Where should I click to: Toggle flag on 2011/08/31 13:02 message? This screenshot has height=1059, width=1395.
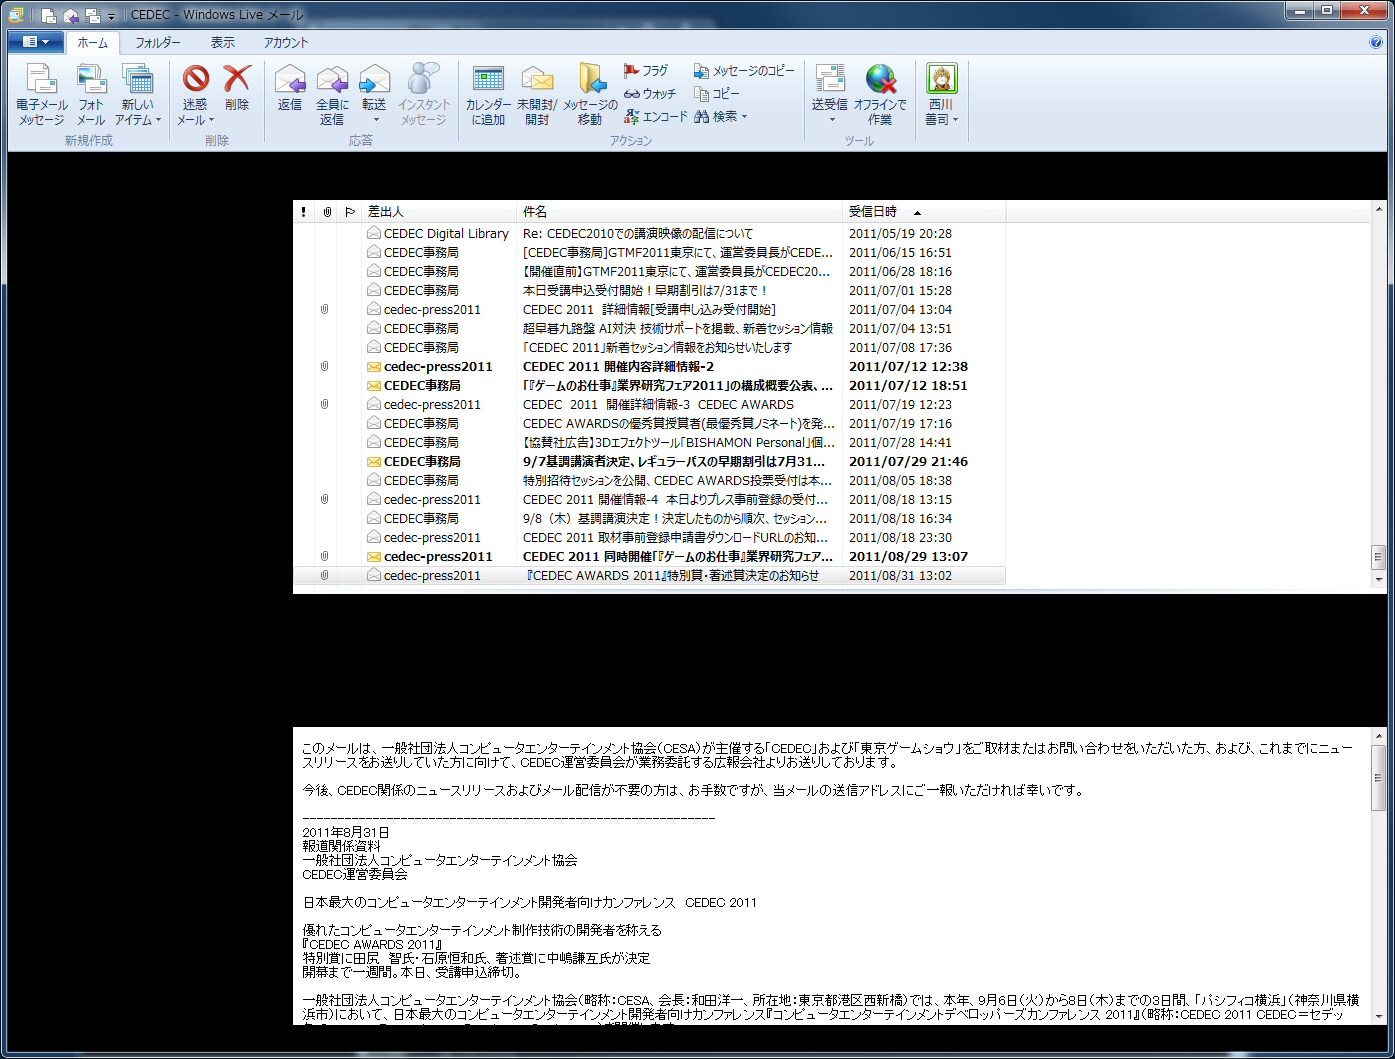click(x=350, y=575)
